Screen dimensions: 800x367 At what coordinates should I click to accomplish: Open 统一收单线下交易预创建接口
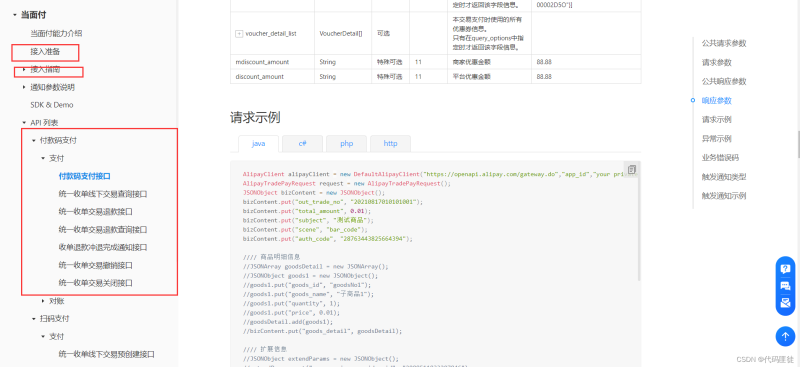coord(107,354)
